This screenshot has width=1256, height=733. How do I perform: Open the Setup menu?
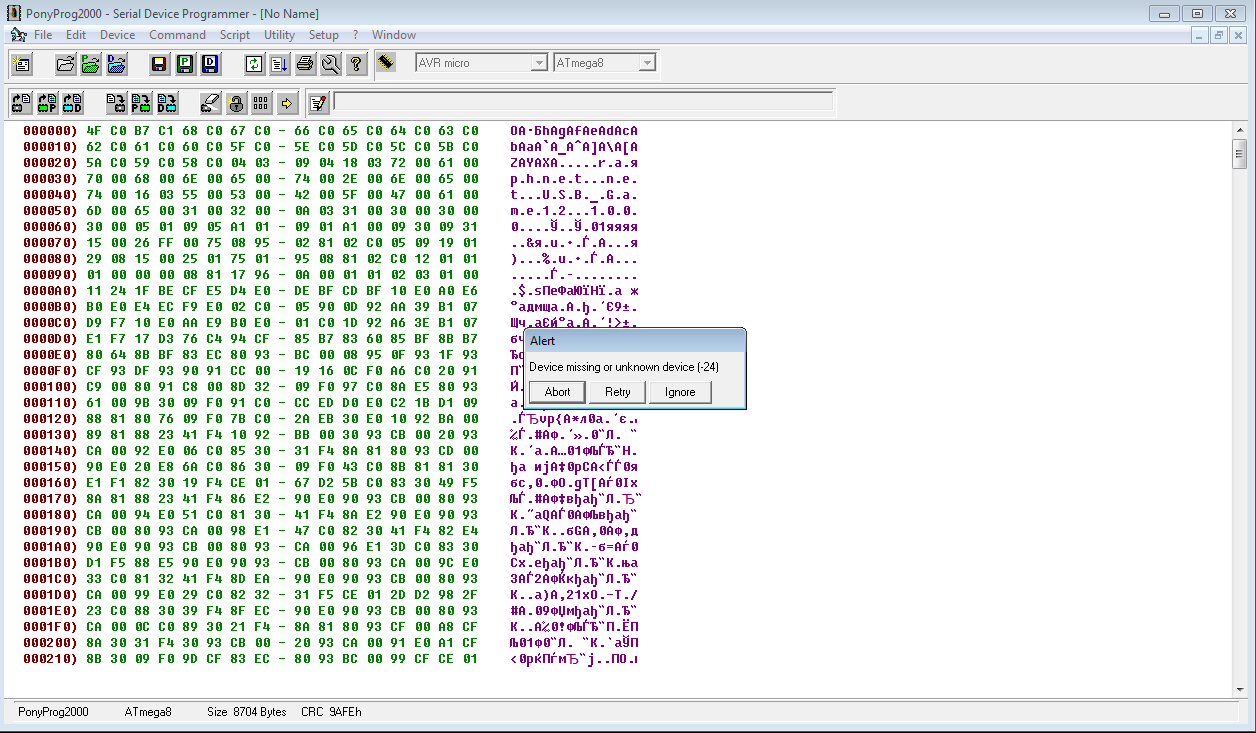click(324, 35)
